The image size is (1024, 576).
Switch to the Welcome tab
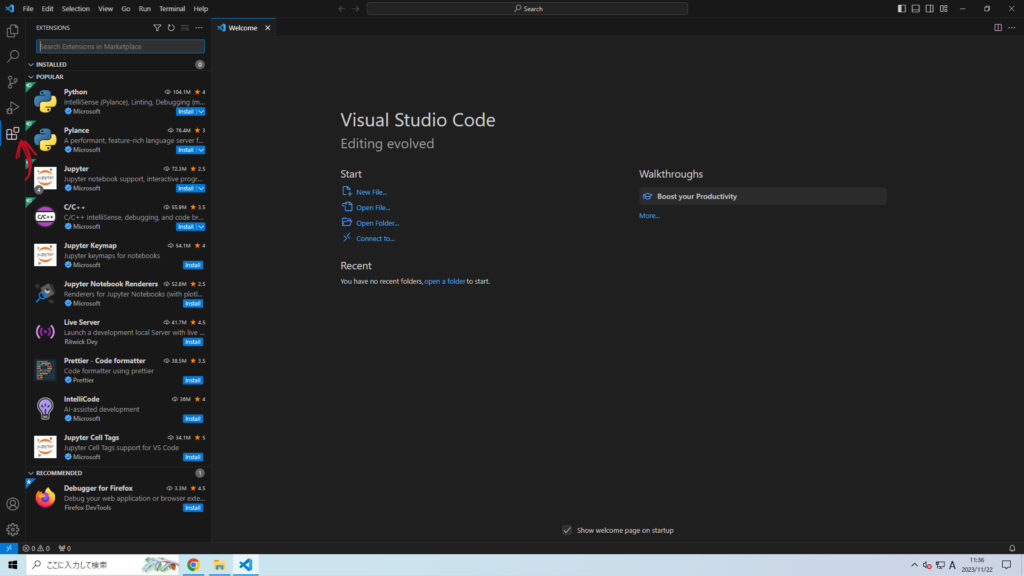[243, 28]
